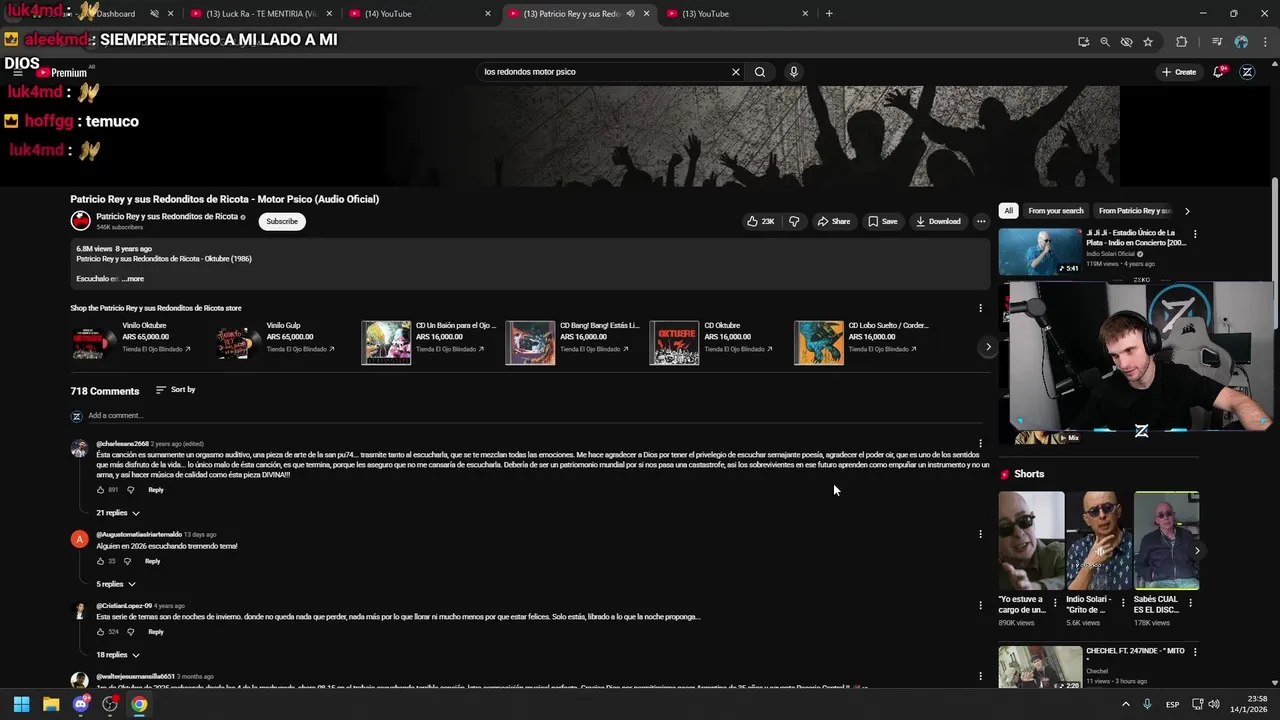
Task: Save the video to a playlist
Action: [883, 221]
